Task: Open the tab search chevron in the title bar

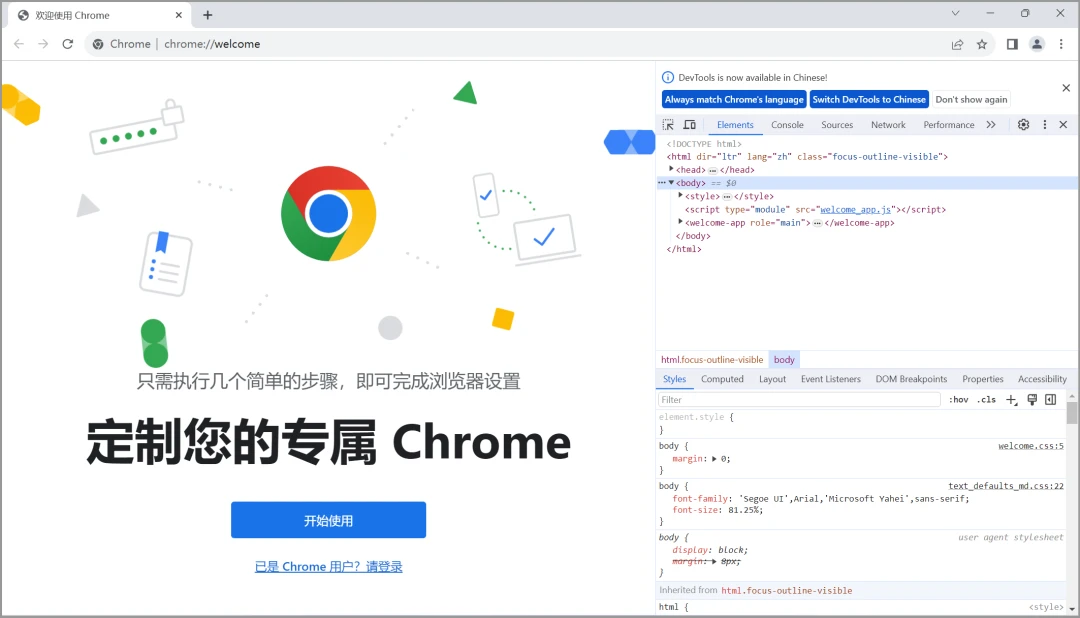Action: coord(955,13)
